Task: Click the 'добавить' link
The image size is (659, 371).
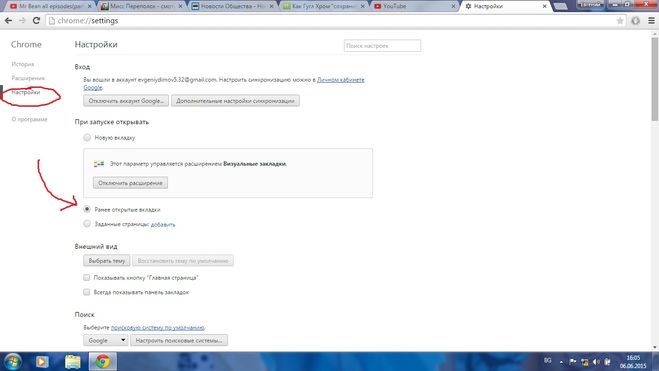Action: [163, 224]
